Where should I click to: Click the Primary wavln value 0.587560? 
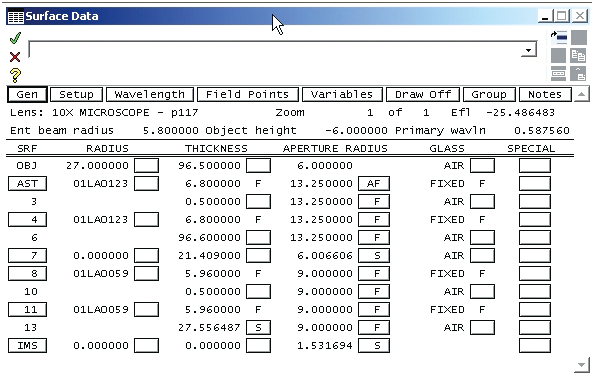[x=542, y=131]
